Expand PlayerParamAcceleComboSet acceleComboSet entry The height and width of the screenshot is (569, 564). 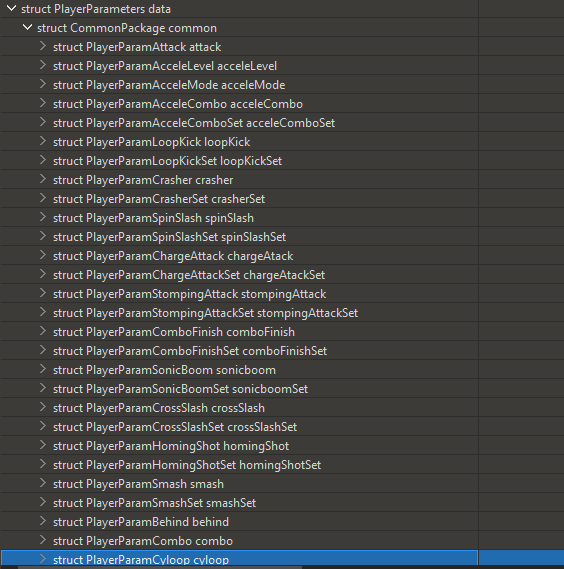tap(43, 122)
